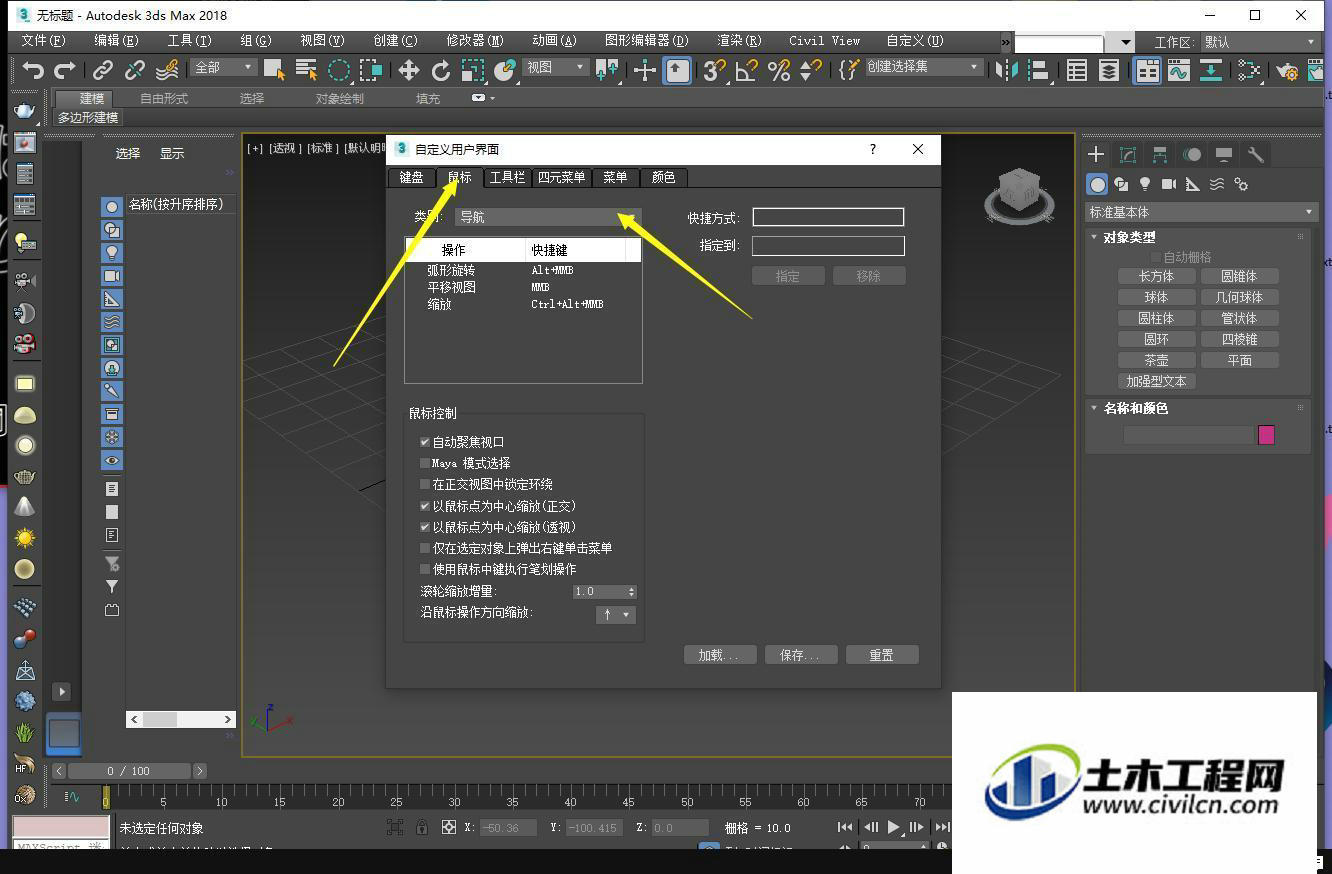
Task: Open the 渲染(R) menu
Action: pos(739,41)
